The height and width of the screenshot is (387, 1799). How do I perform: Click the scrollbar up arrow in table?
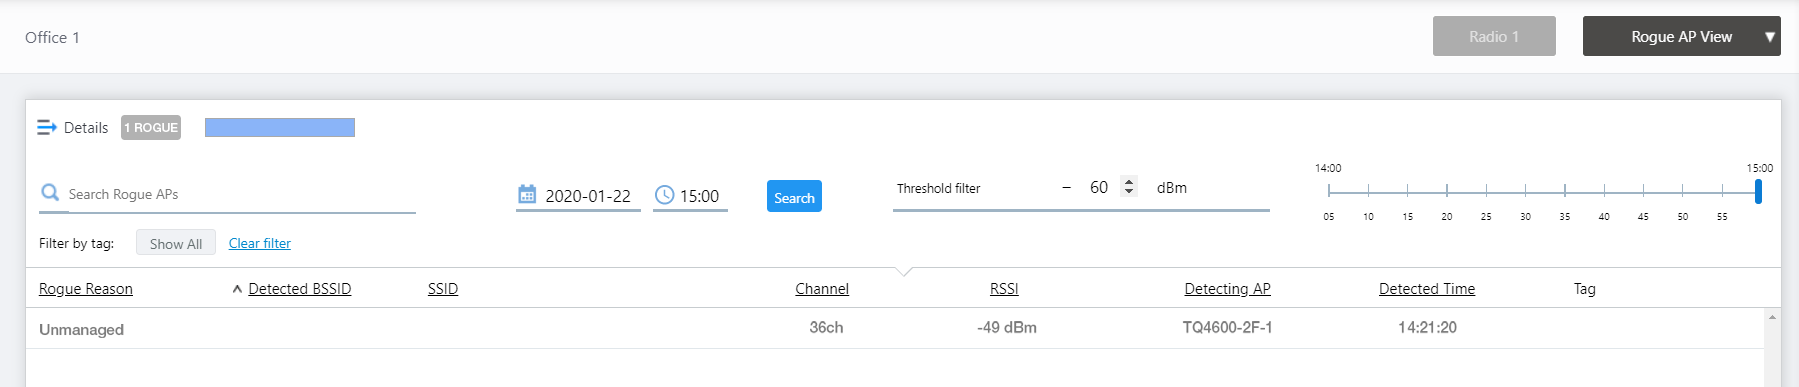[1772, 317]
